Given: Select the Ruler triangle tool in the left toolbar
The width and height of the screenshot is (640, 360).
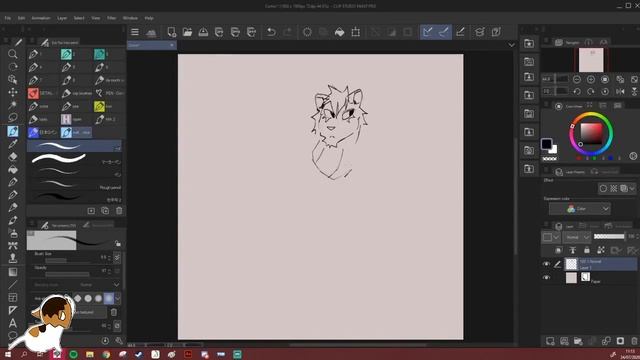Looking at the screenshot, I should click(13, 310).
